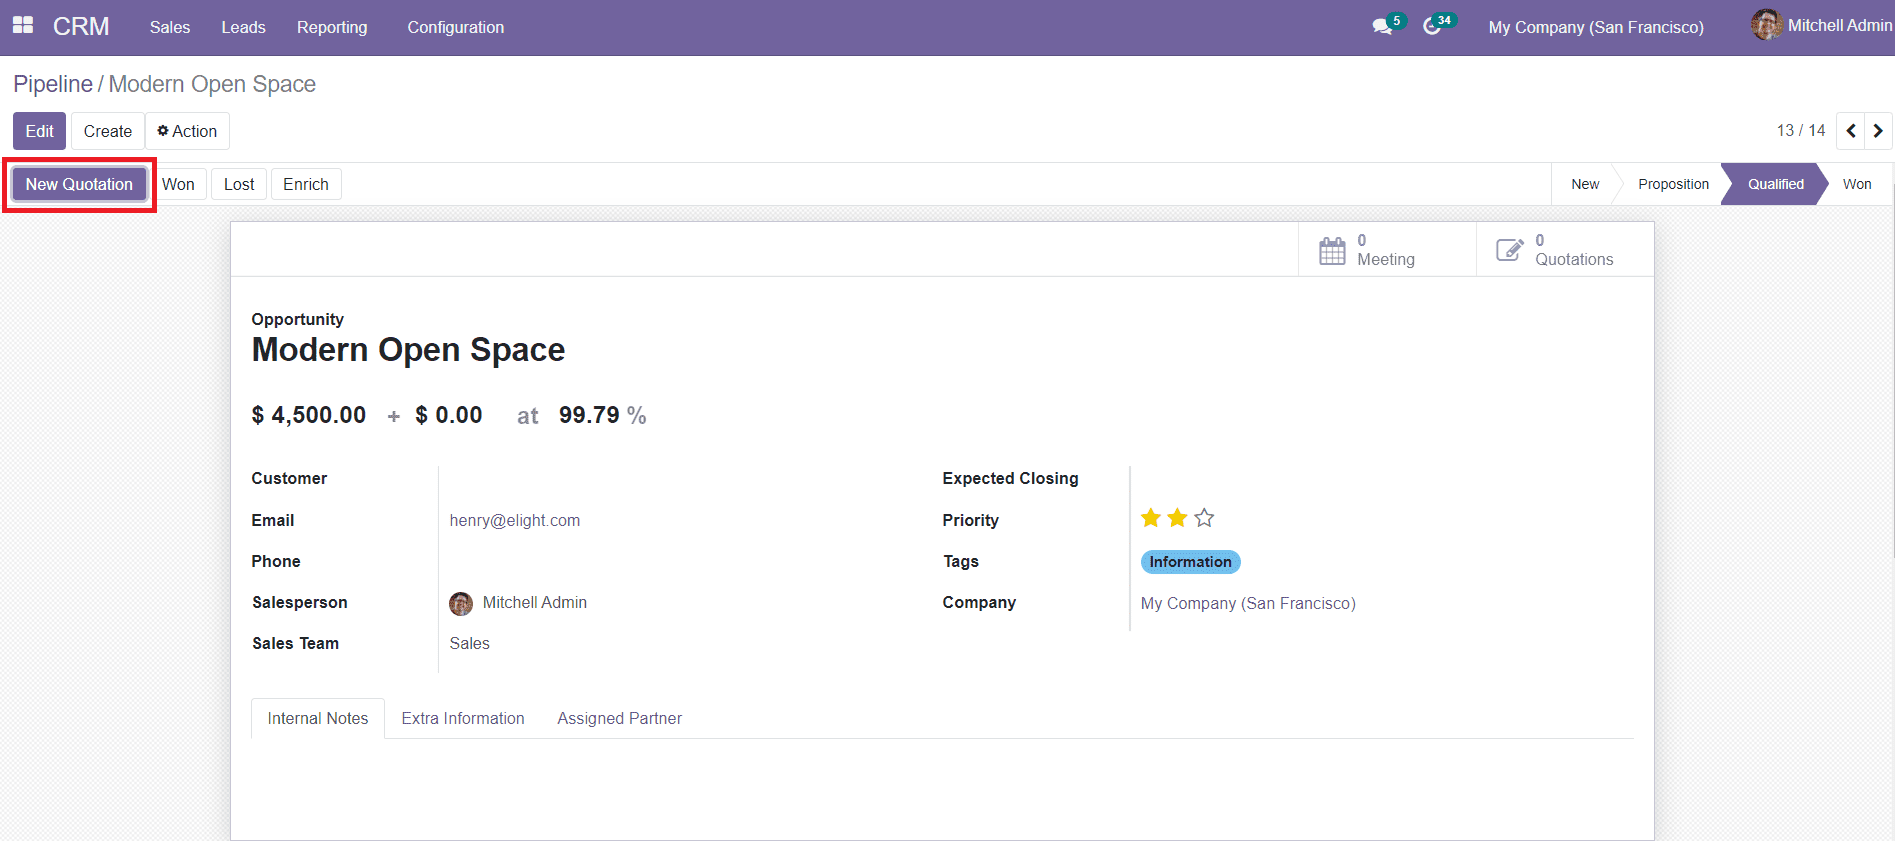Image resolution: width=1895 pixels, height=841 pixels.
Task: Open the activities clock icon
Action: tap(1432, 27)
